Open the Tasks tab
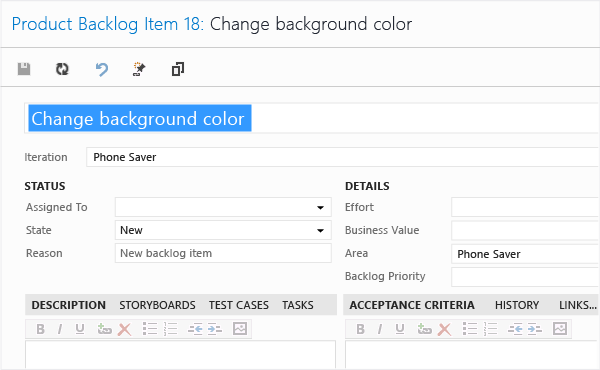The width and height of the screenshot is (600, 370). 298,305
